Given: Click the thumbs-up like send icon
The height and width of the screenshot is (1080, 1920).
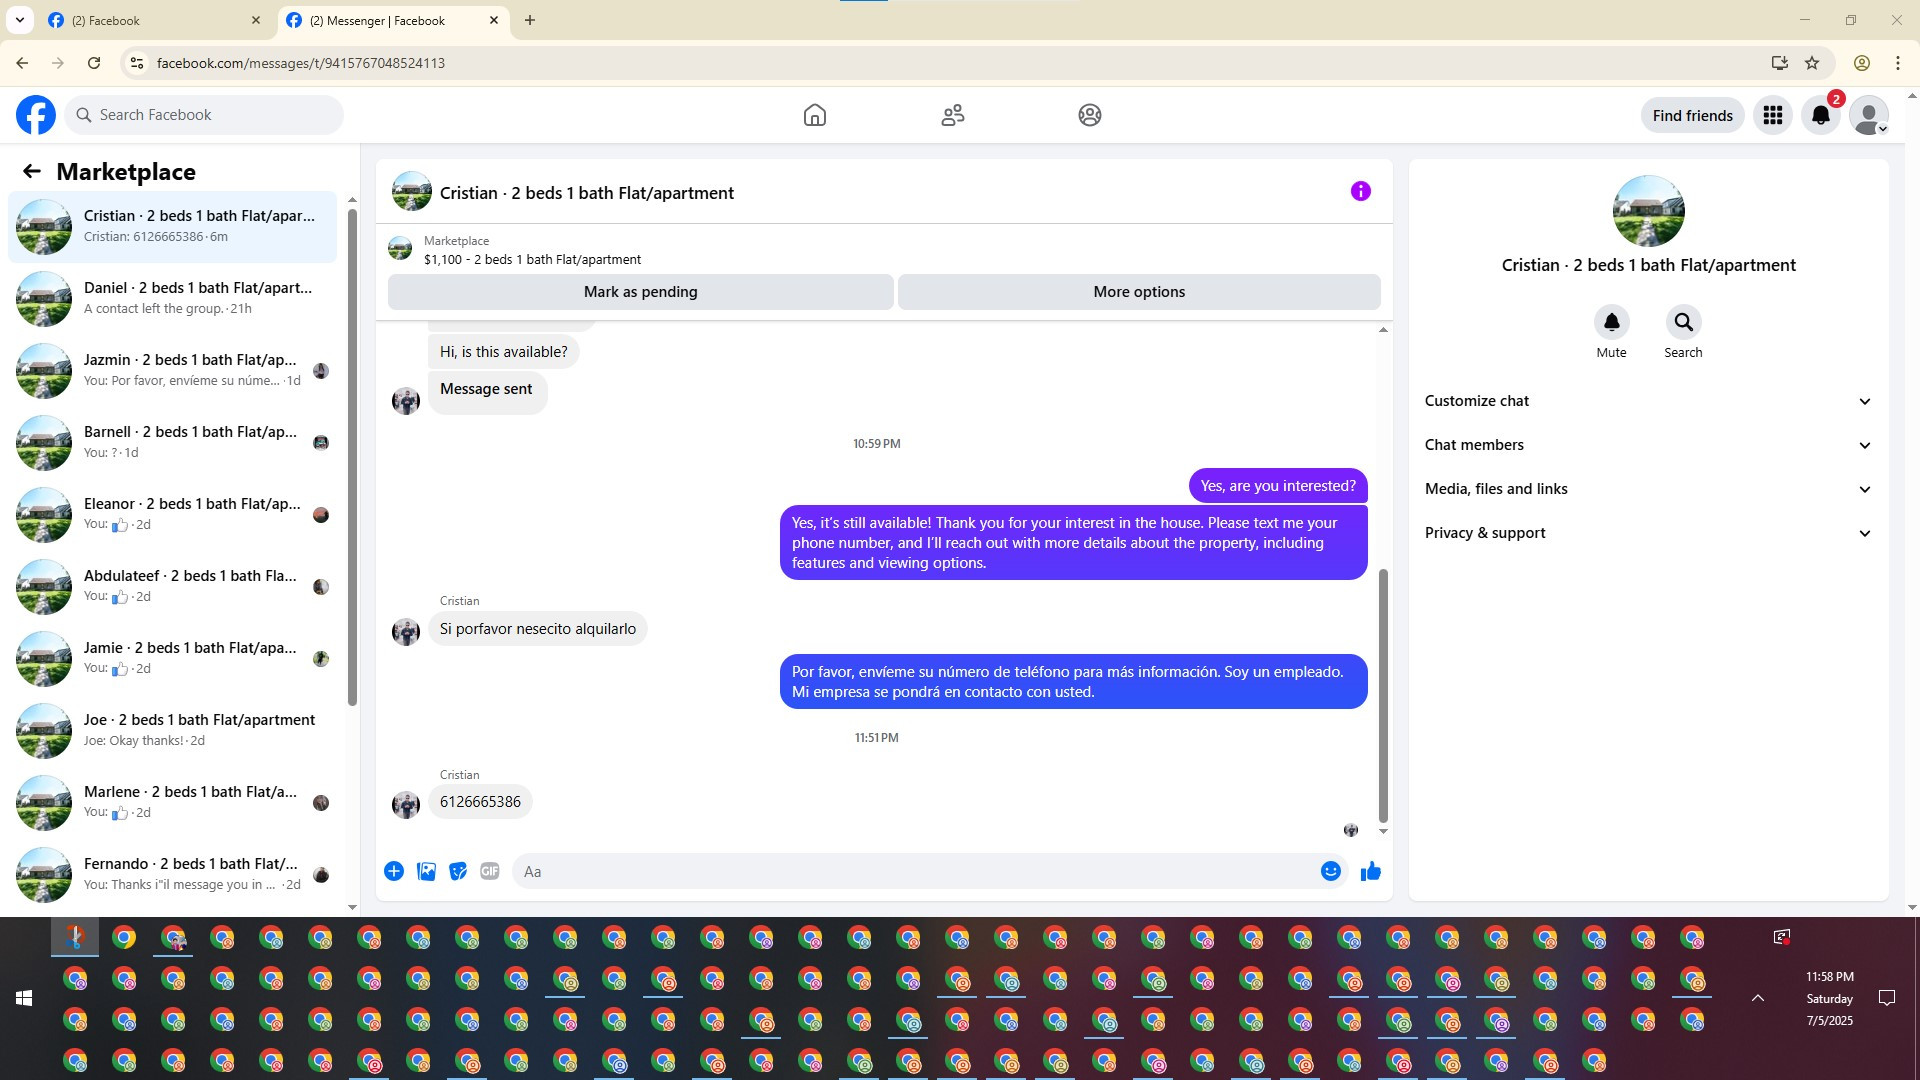Looking at the screenshot, I should [1370, 871].
